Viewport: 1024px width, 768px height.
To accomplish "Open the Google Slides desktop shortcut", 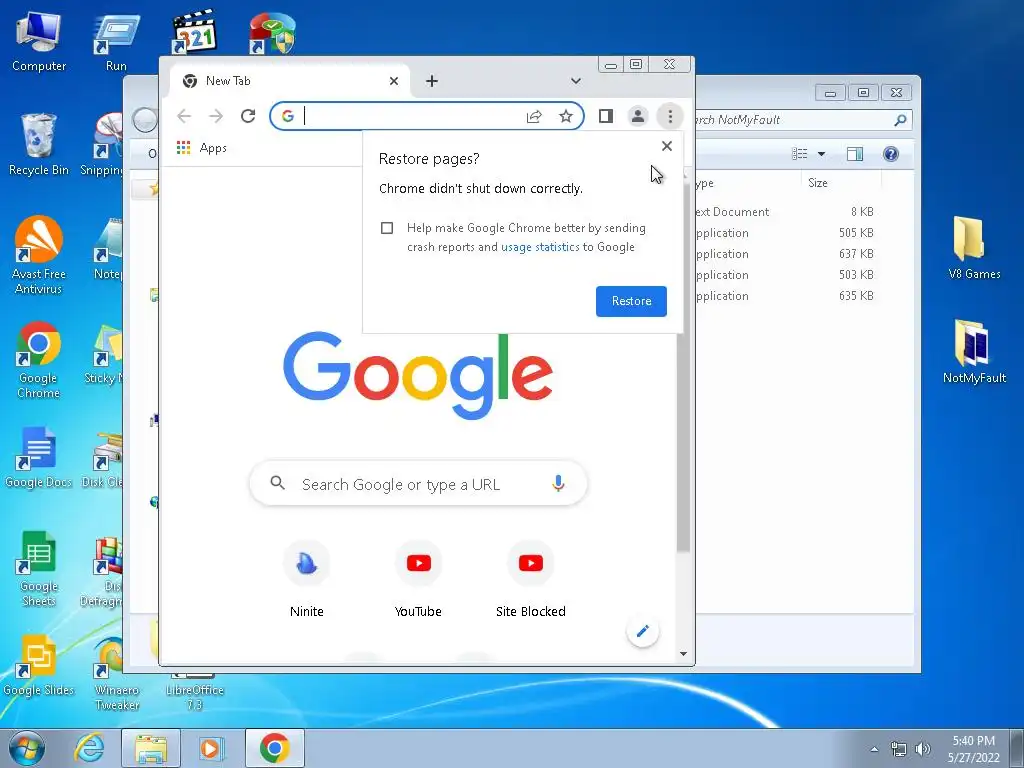I will [39, 665].
